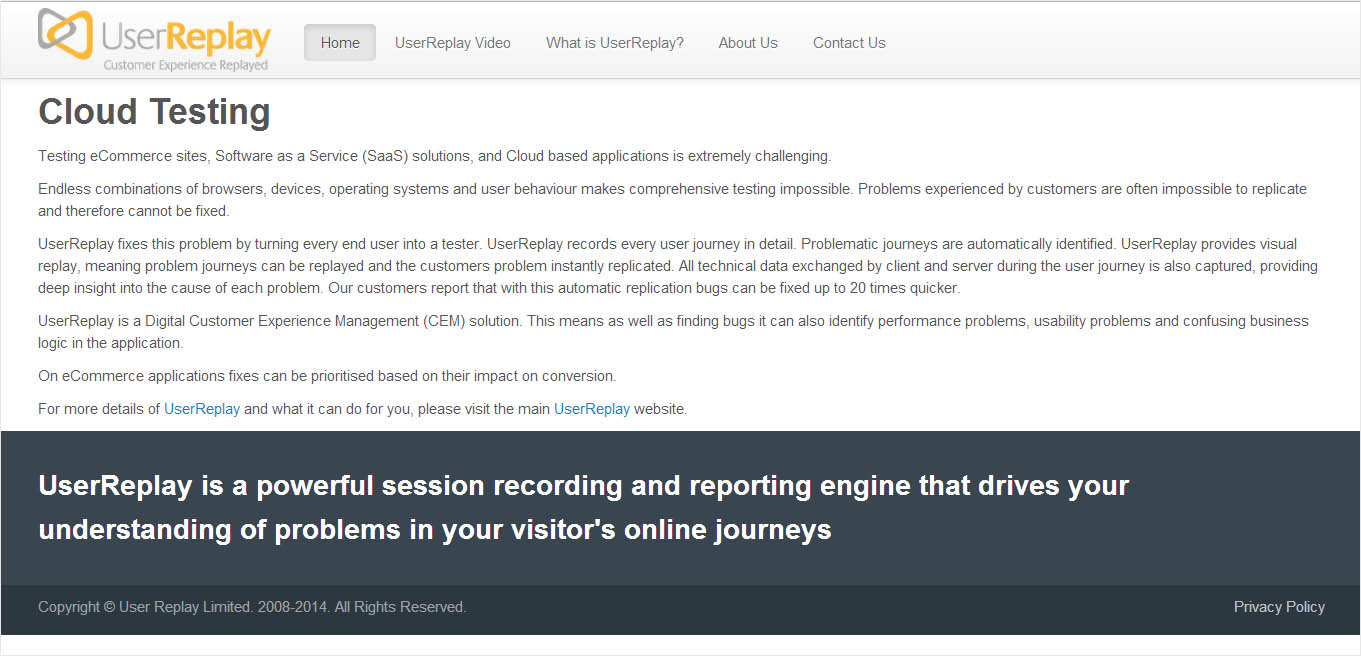Click the paragraph about Digital Customer Experience Management

point(673,332)
